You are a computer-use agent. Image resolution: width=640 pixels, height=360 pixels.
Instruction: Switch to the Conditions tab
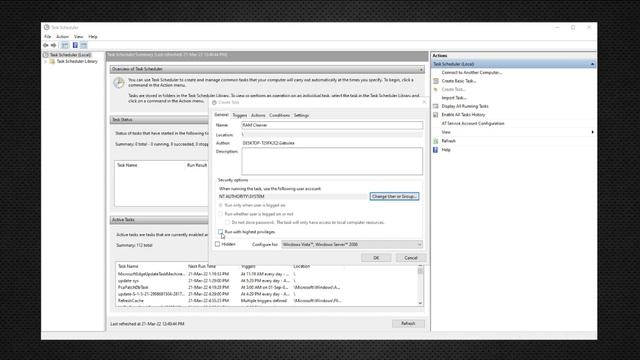[280, 116]
